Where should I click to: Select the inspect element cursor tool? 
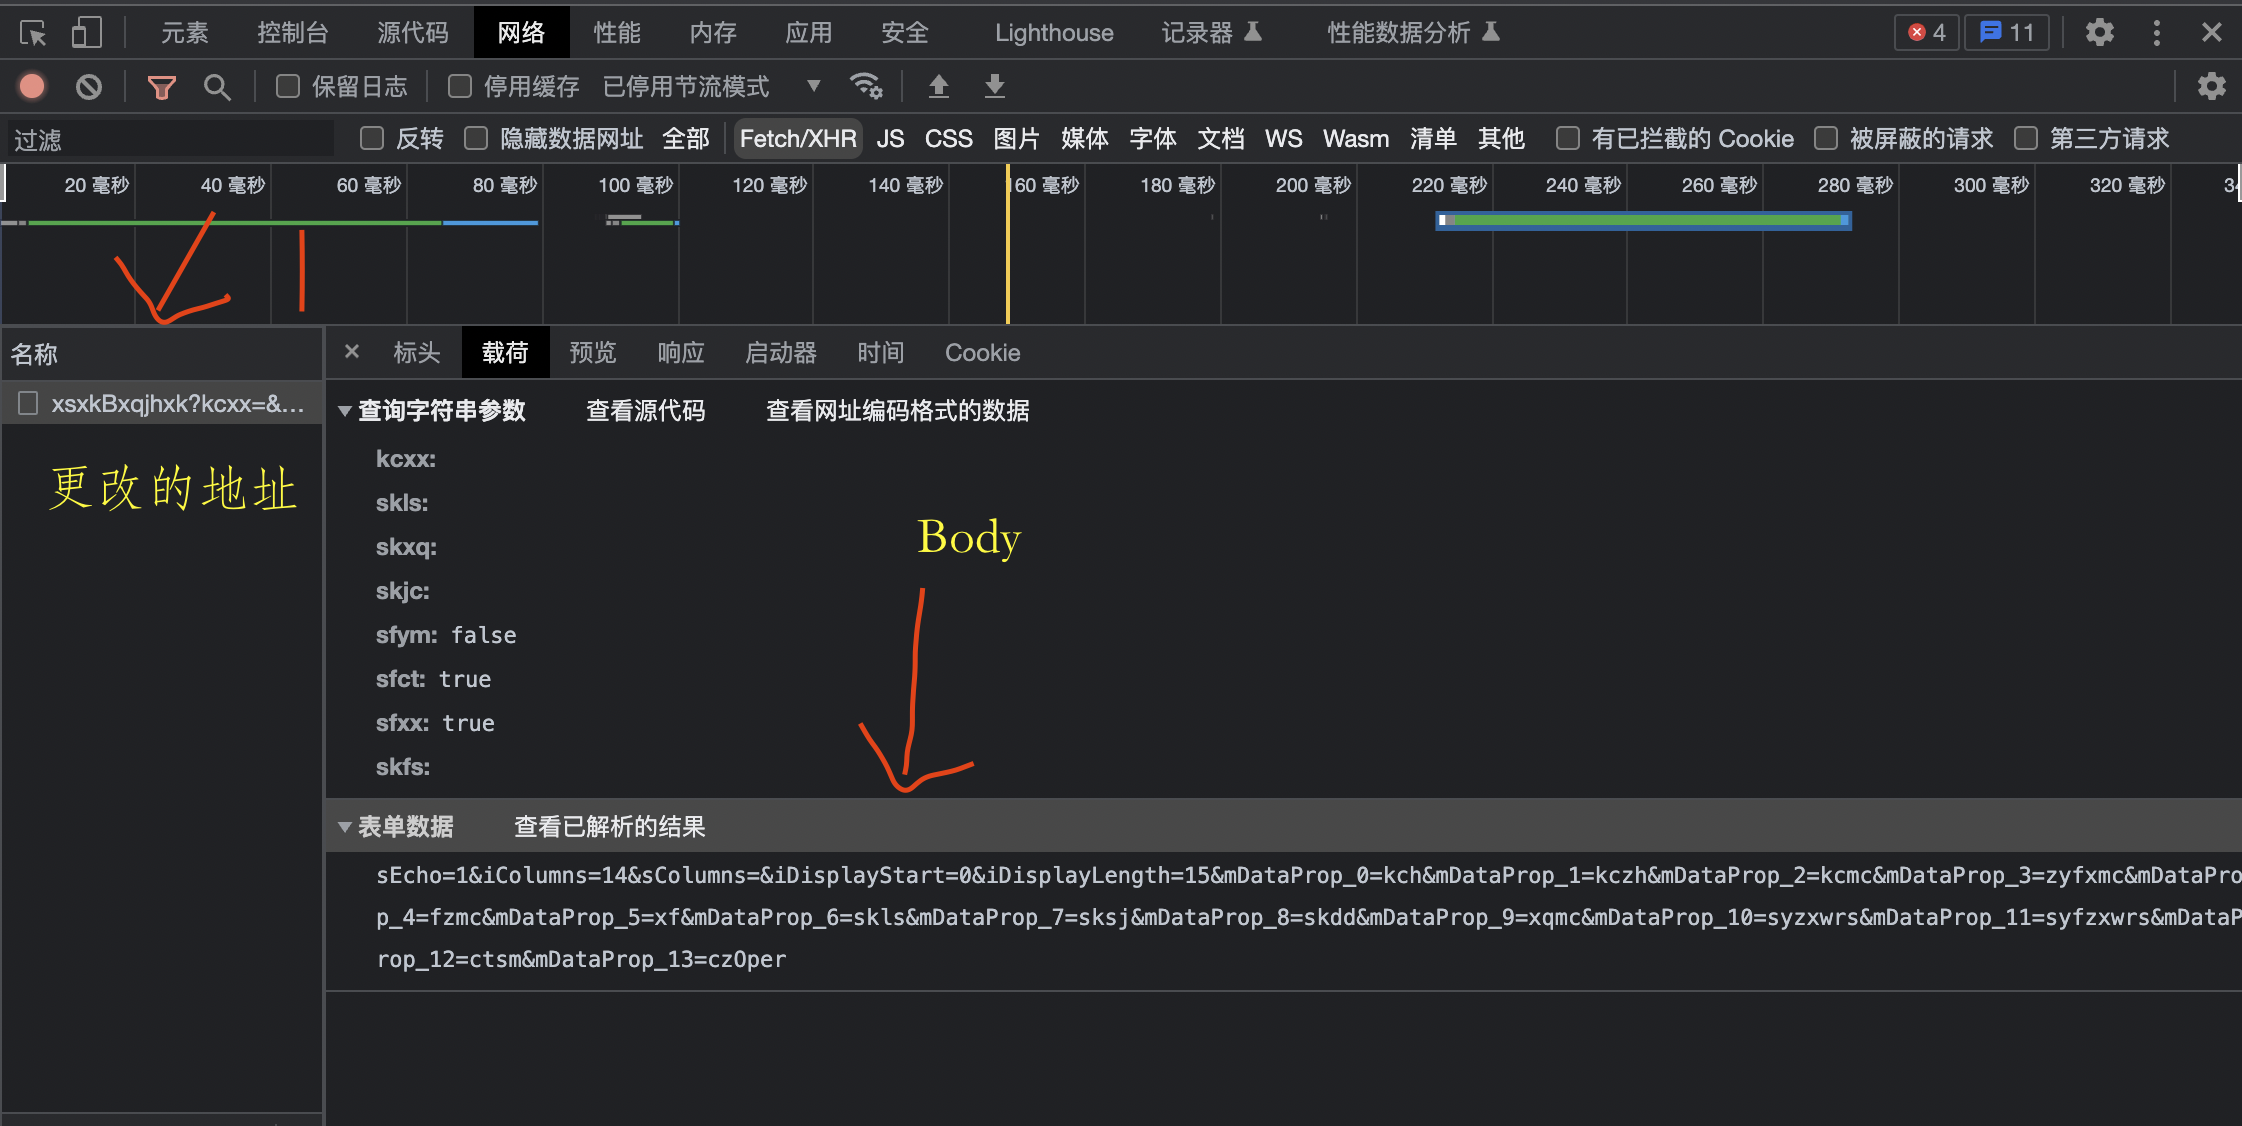[33, 32]
